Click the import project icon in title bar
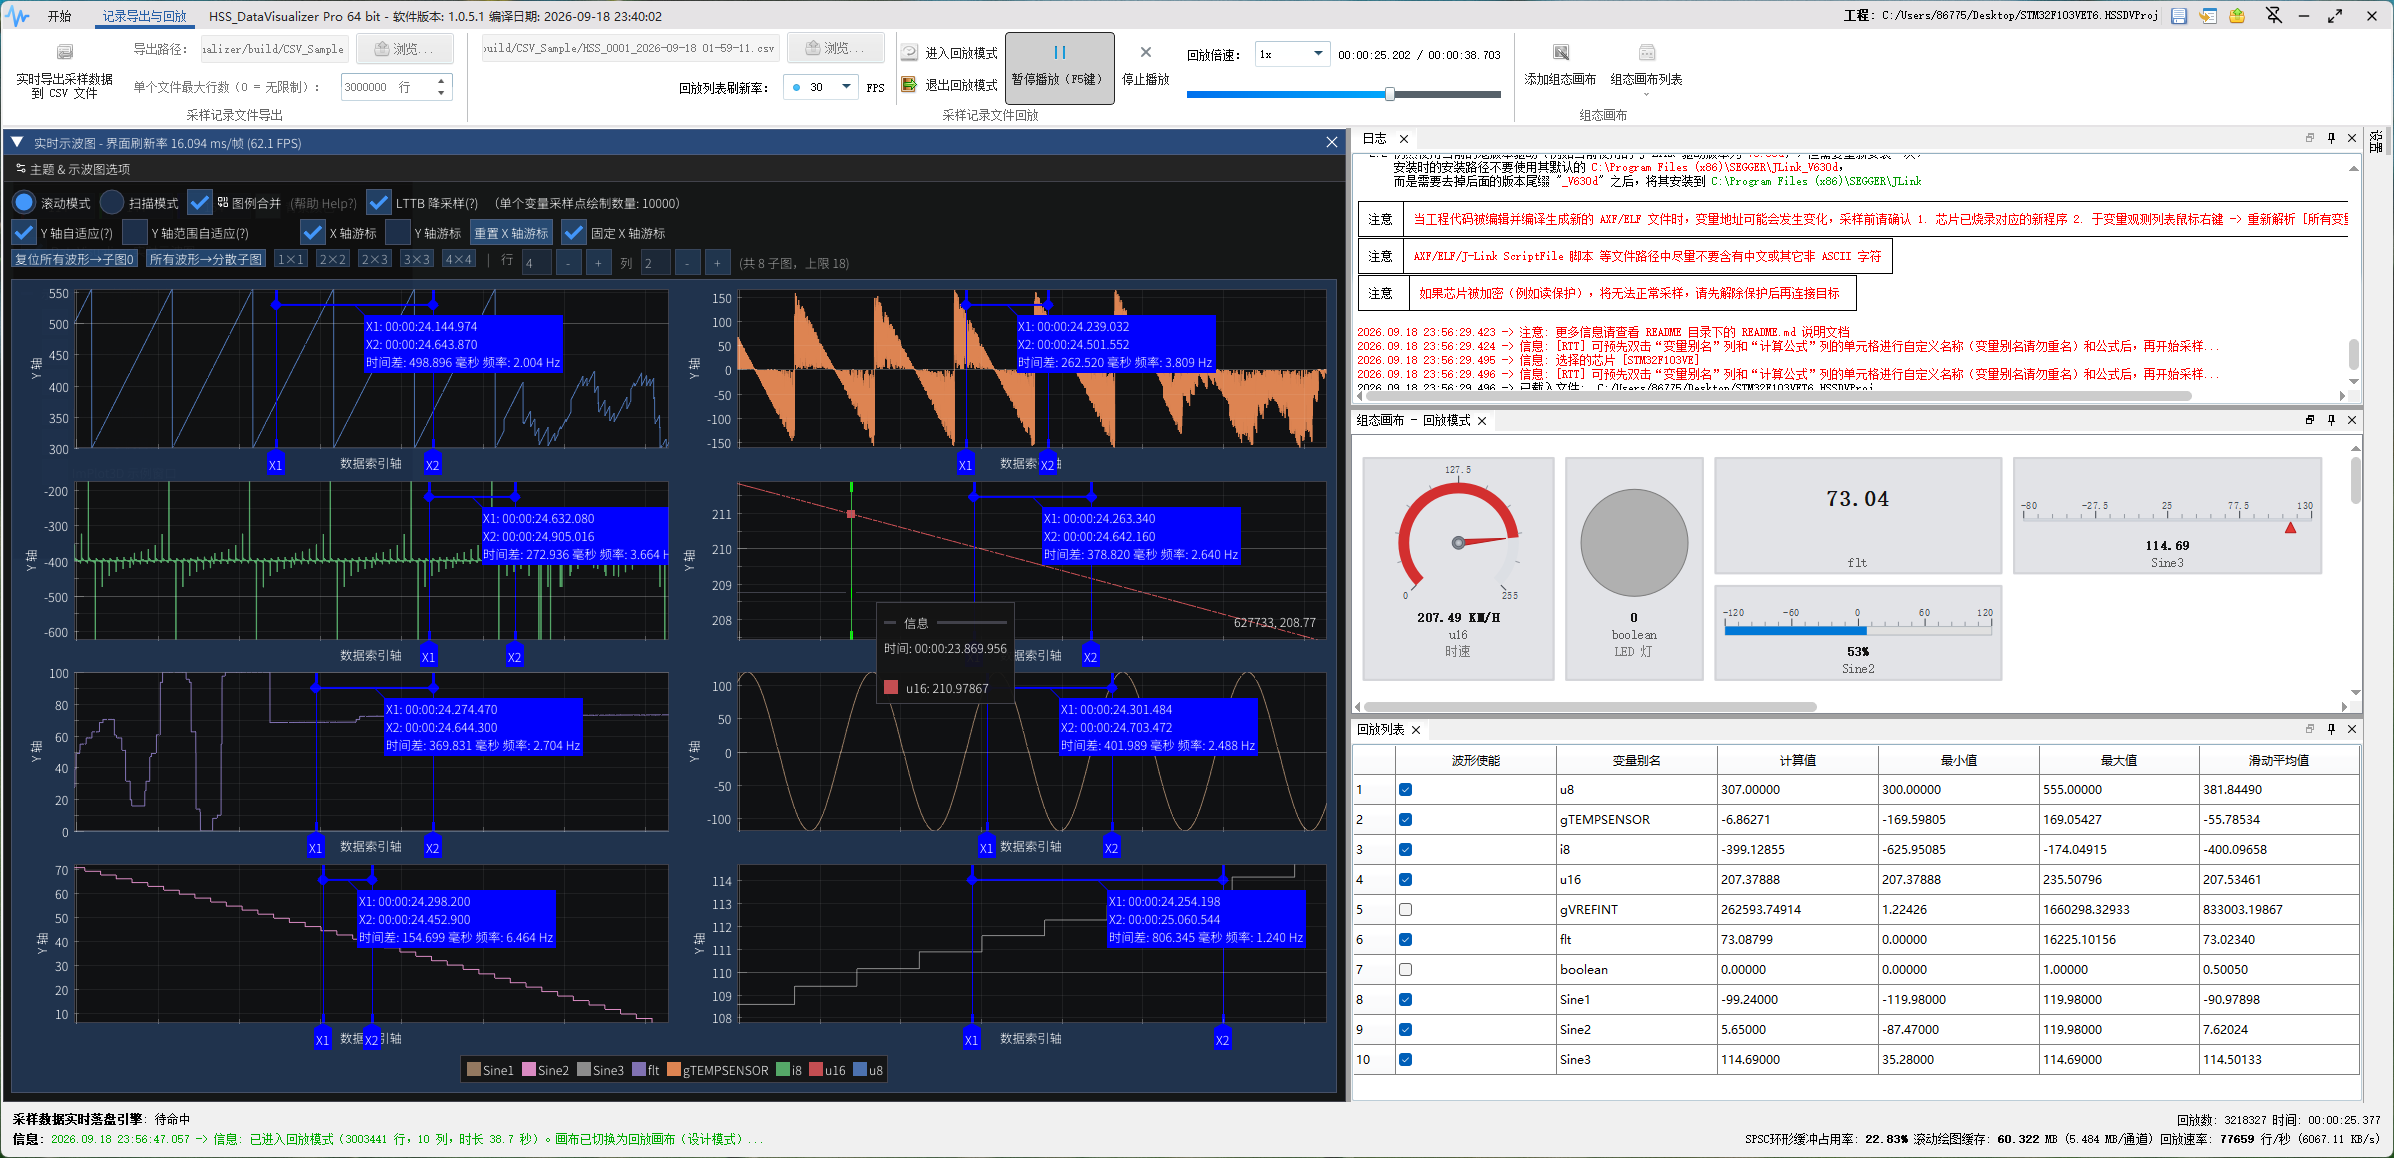 coord(2208,16)
